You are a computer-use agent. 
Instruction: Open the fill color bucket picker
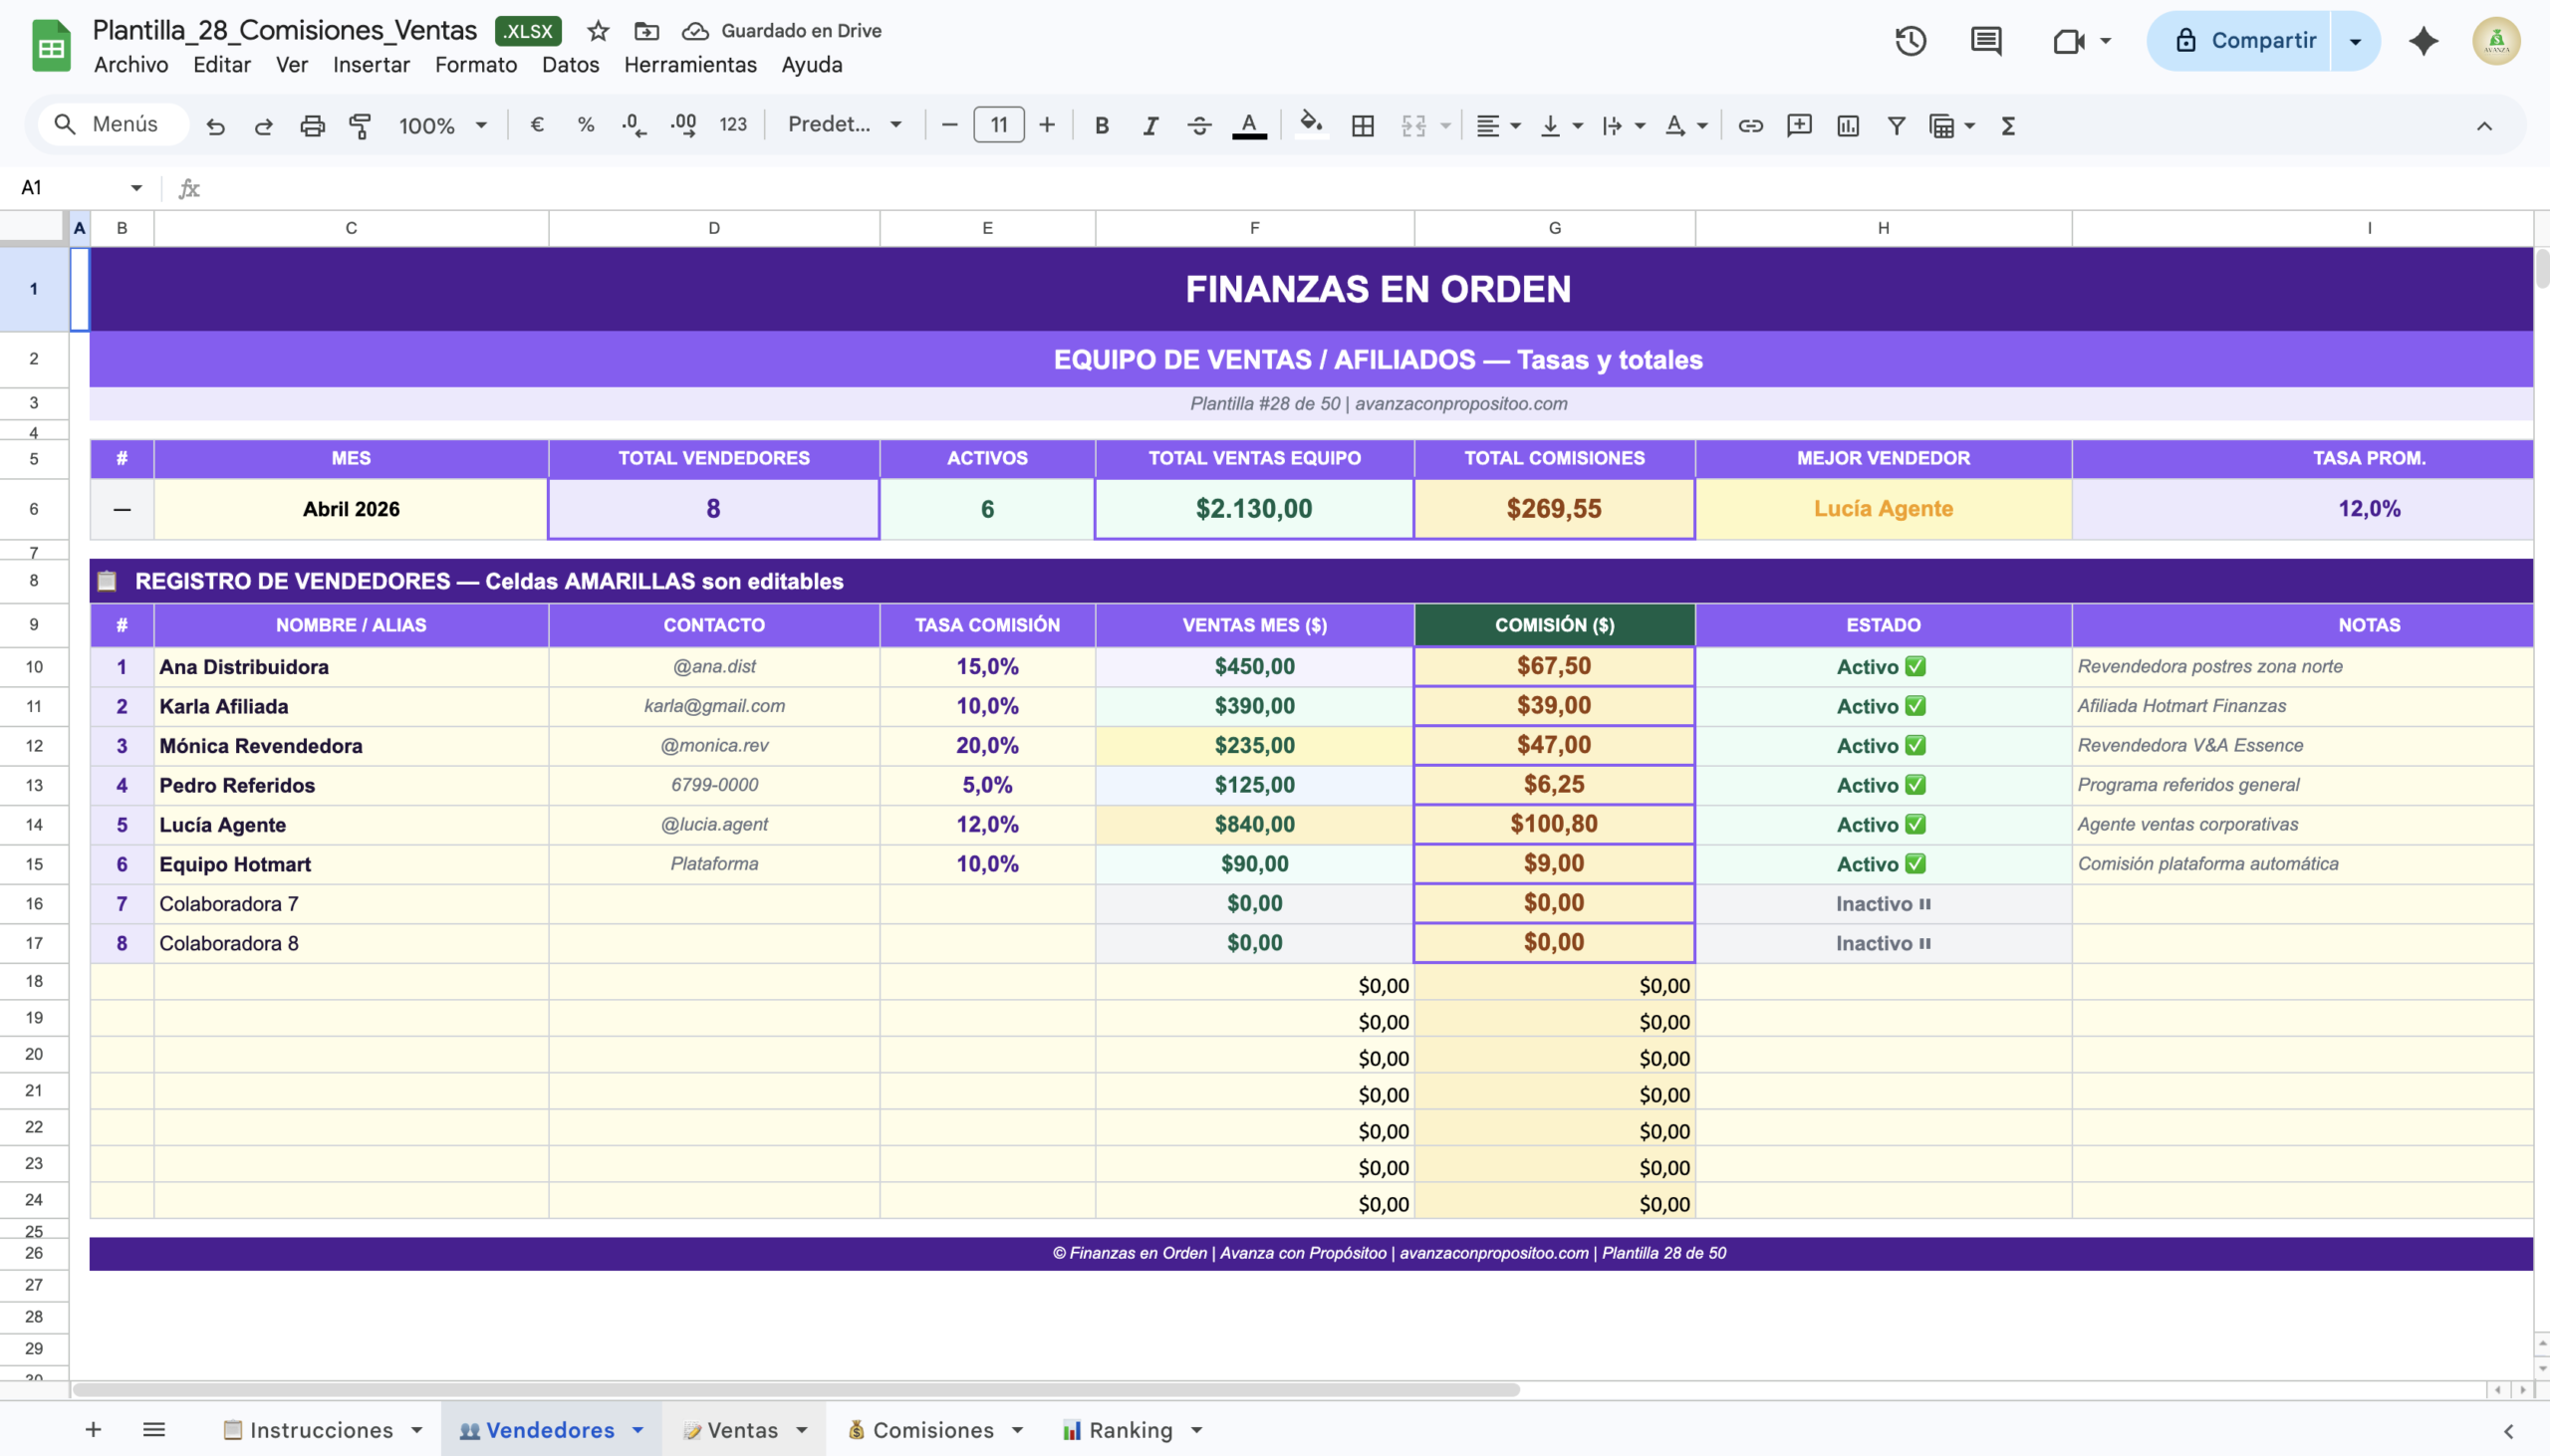pyautogui.click(x=1310, y=125)
